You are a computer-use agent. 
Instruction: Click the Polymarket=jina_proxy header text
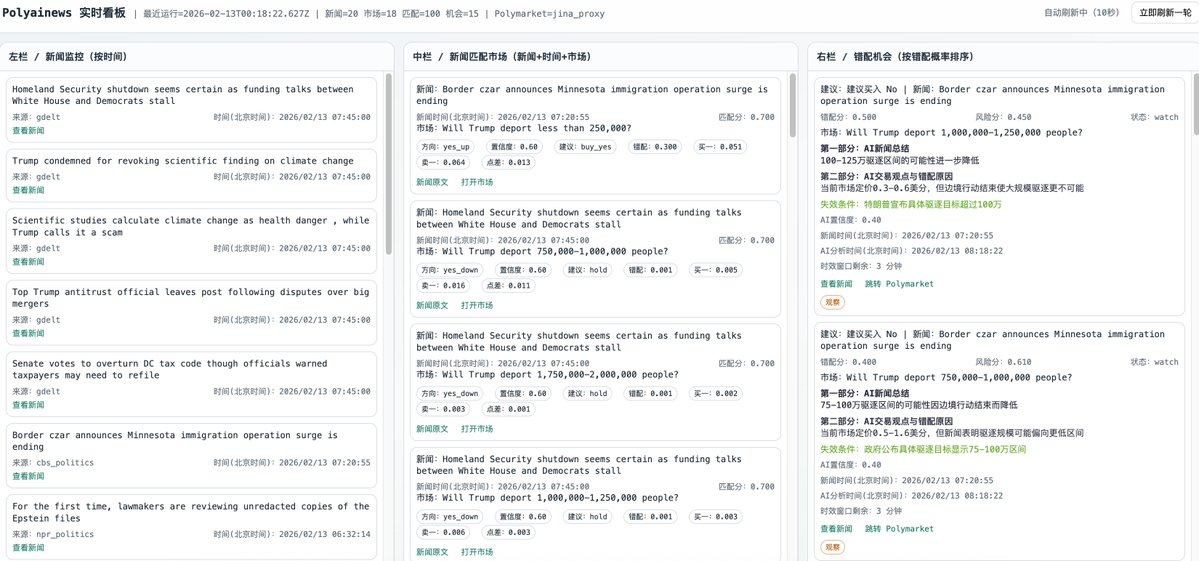coord(550,14)
